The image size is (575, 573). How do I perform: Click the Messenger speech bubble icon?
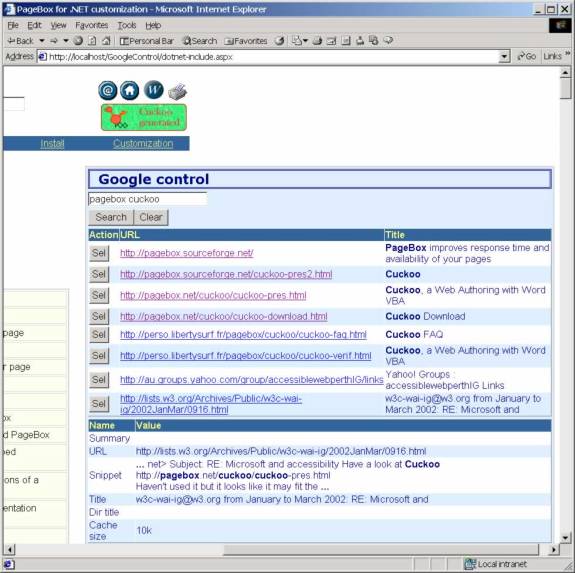pyautogui.click(x=388, y=41)
